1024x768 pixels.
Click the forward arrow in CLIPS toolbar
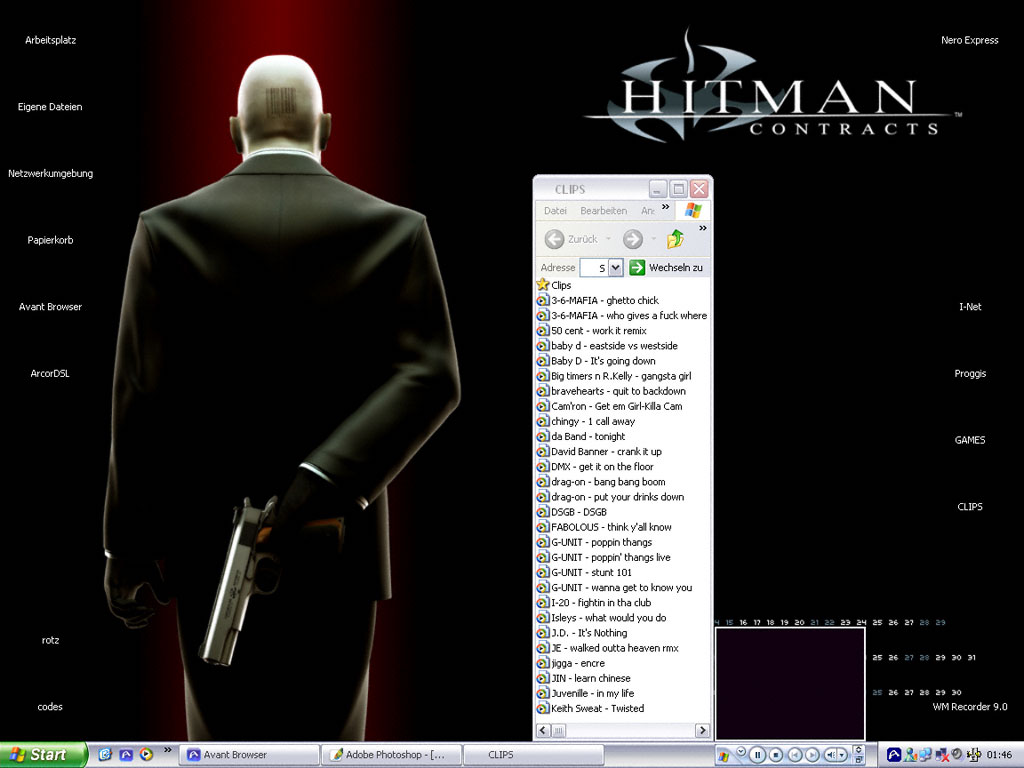(x=632, y=239)
